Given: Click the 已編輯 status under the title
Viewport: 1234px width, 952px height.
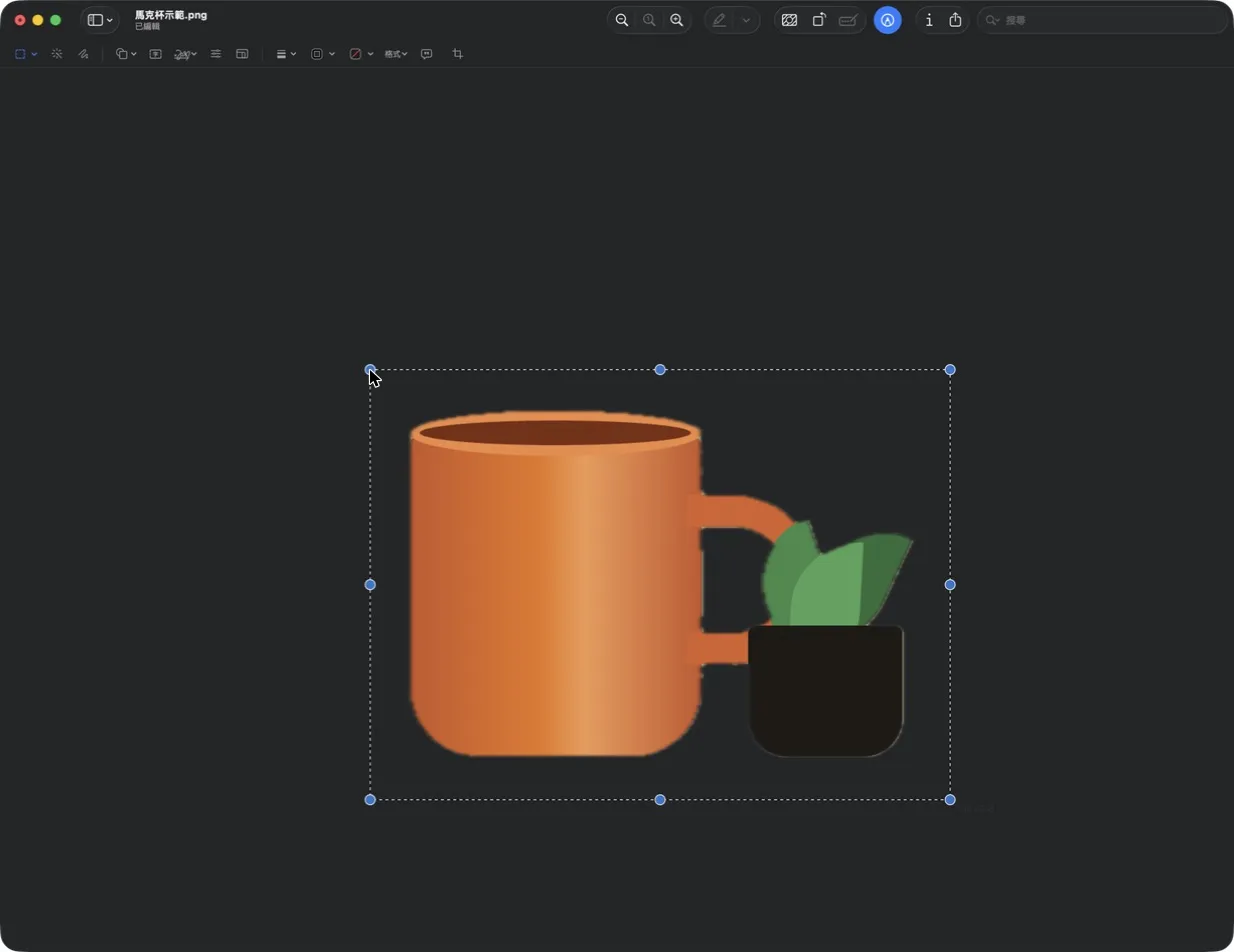Looking at the screenshot, I should click(146, 27).
